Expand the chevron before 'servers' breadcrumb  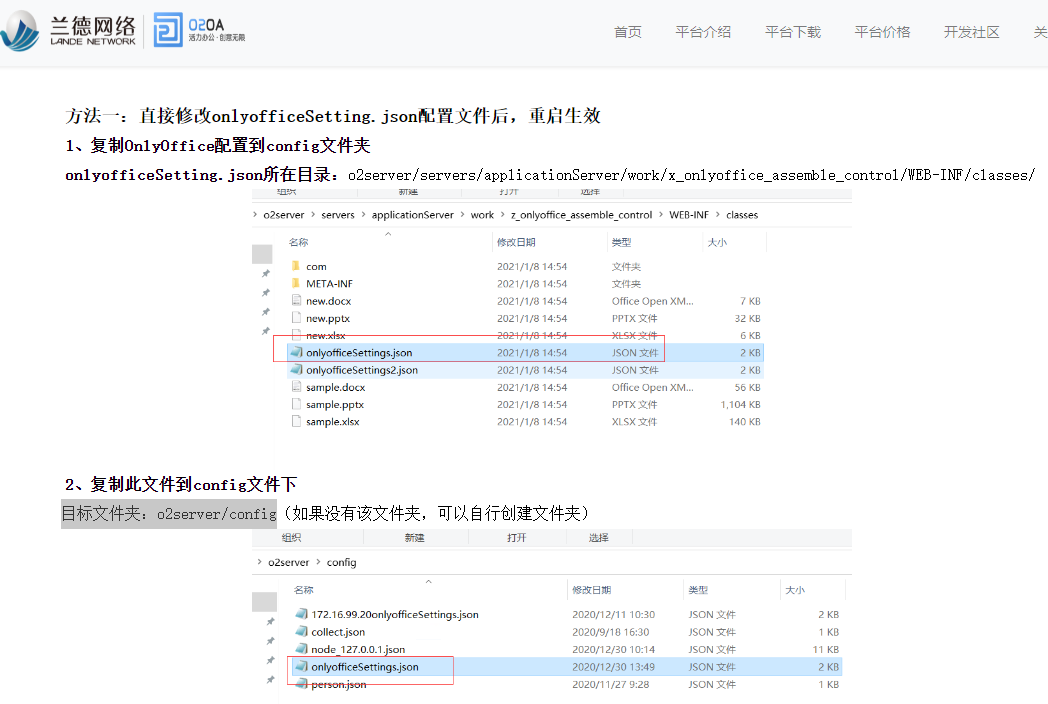point(313,215)
